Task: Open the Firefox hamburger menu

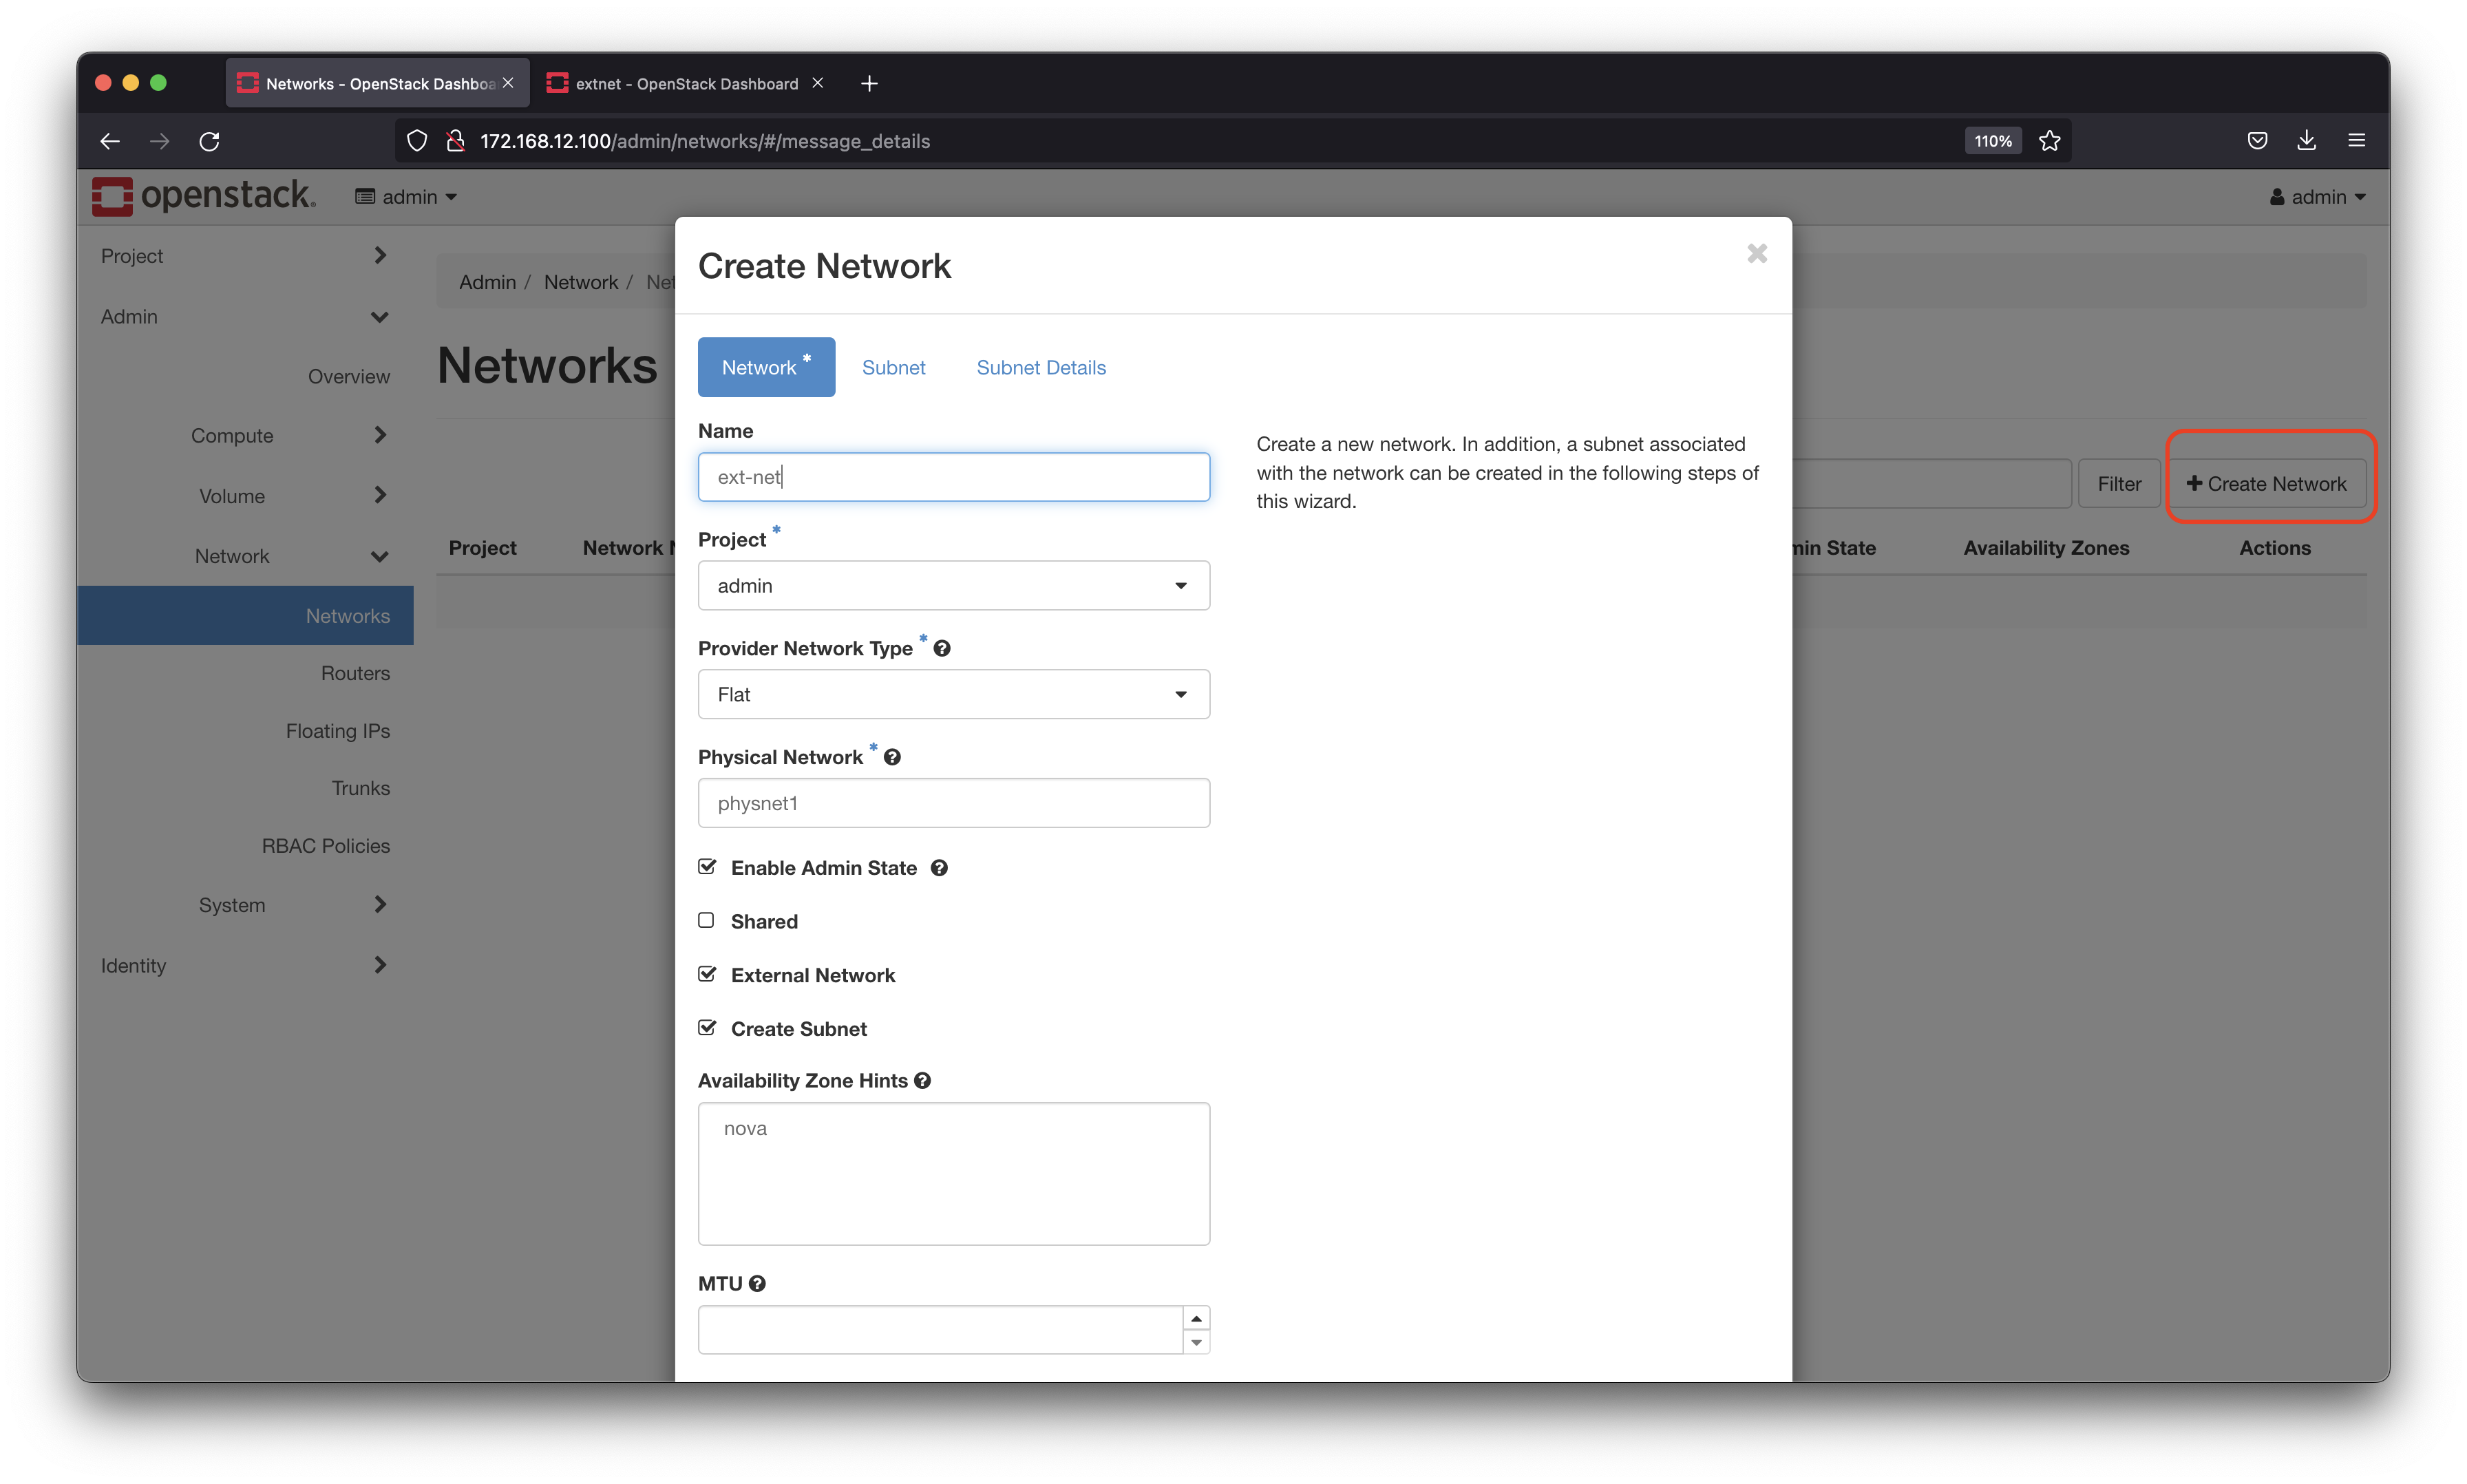Action: tap(2356, 141)
